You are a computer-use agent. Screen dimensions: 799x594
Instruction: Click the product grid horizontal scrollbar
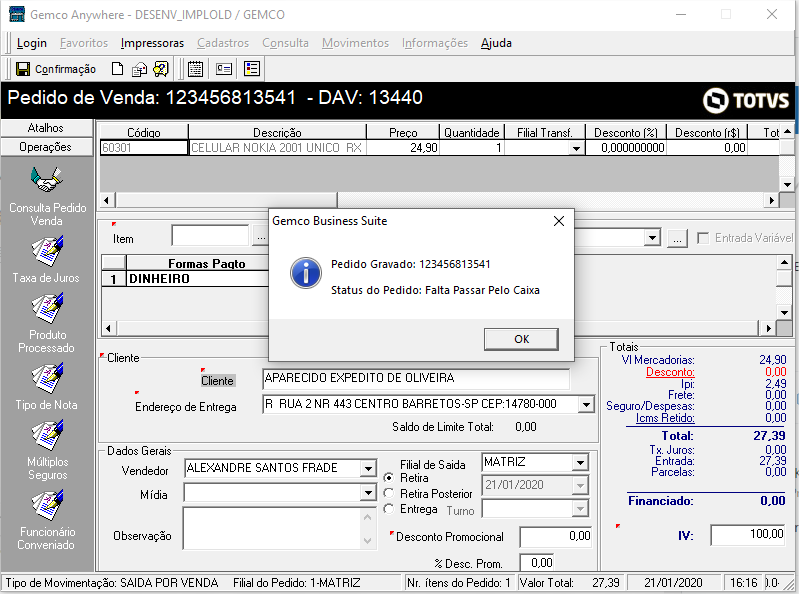(438, 200)
